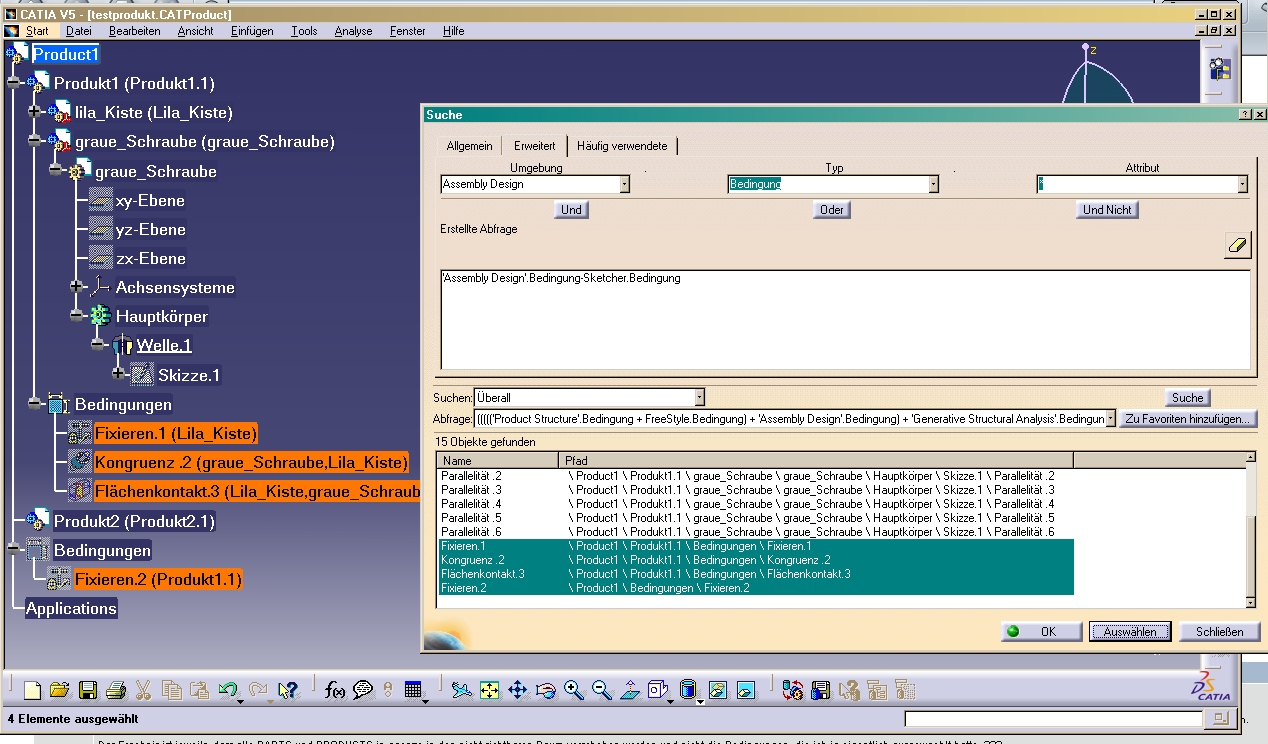Open the Design Table grid icon
This screenshot has height=744, width=1268.
pyautogui.click(x=414, y=690)
